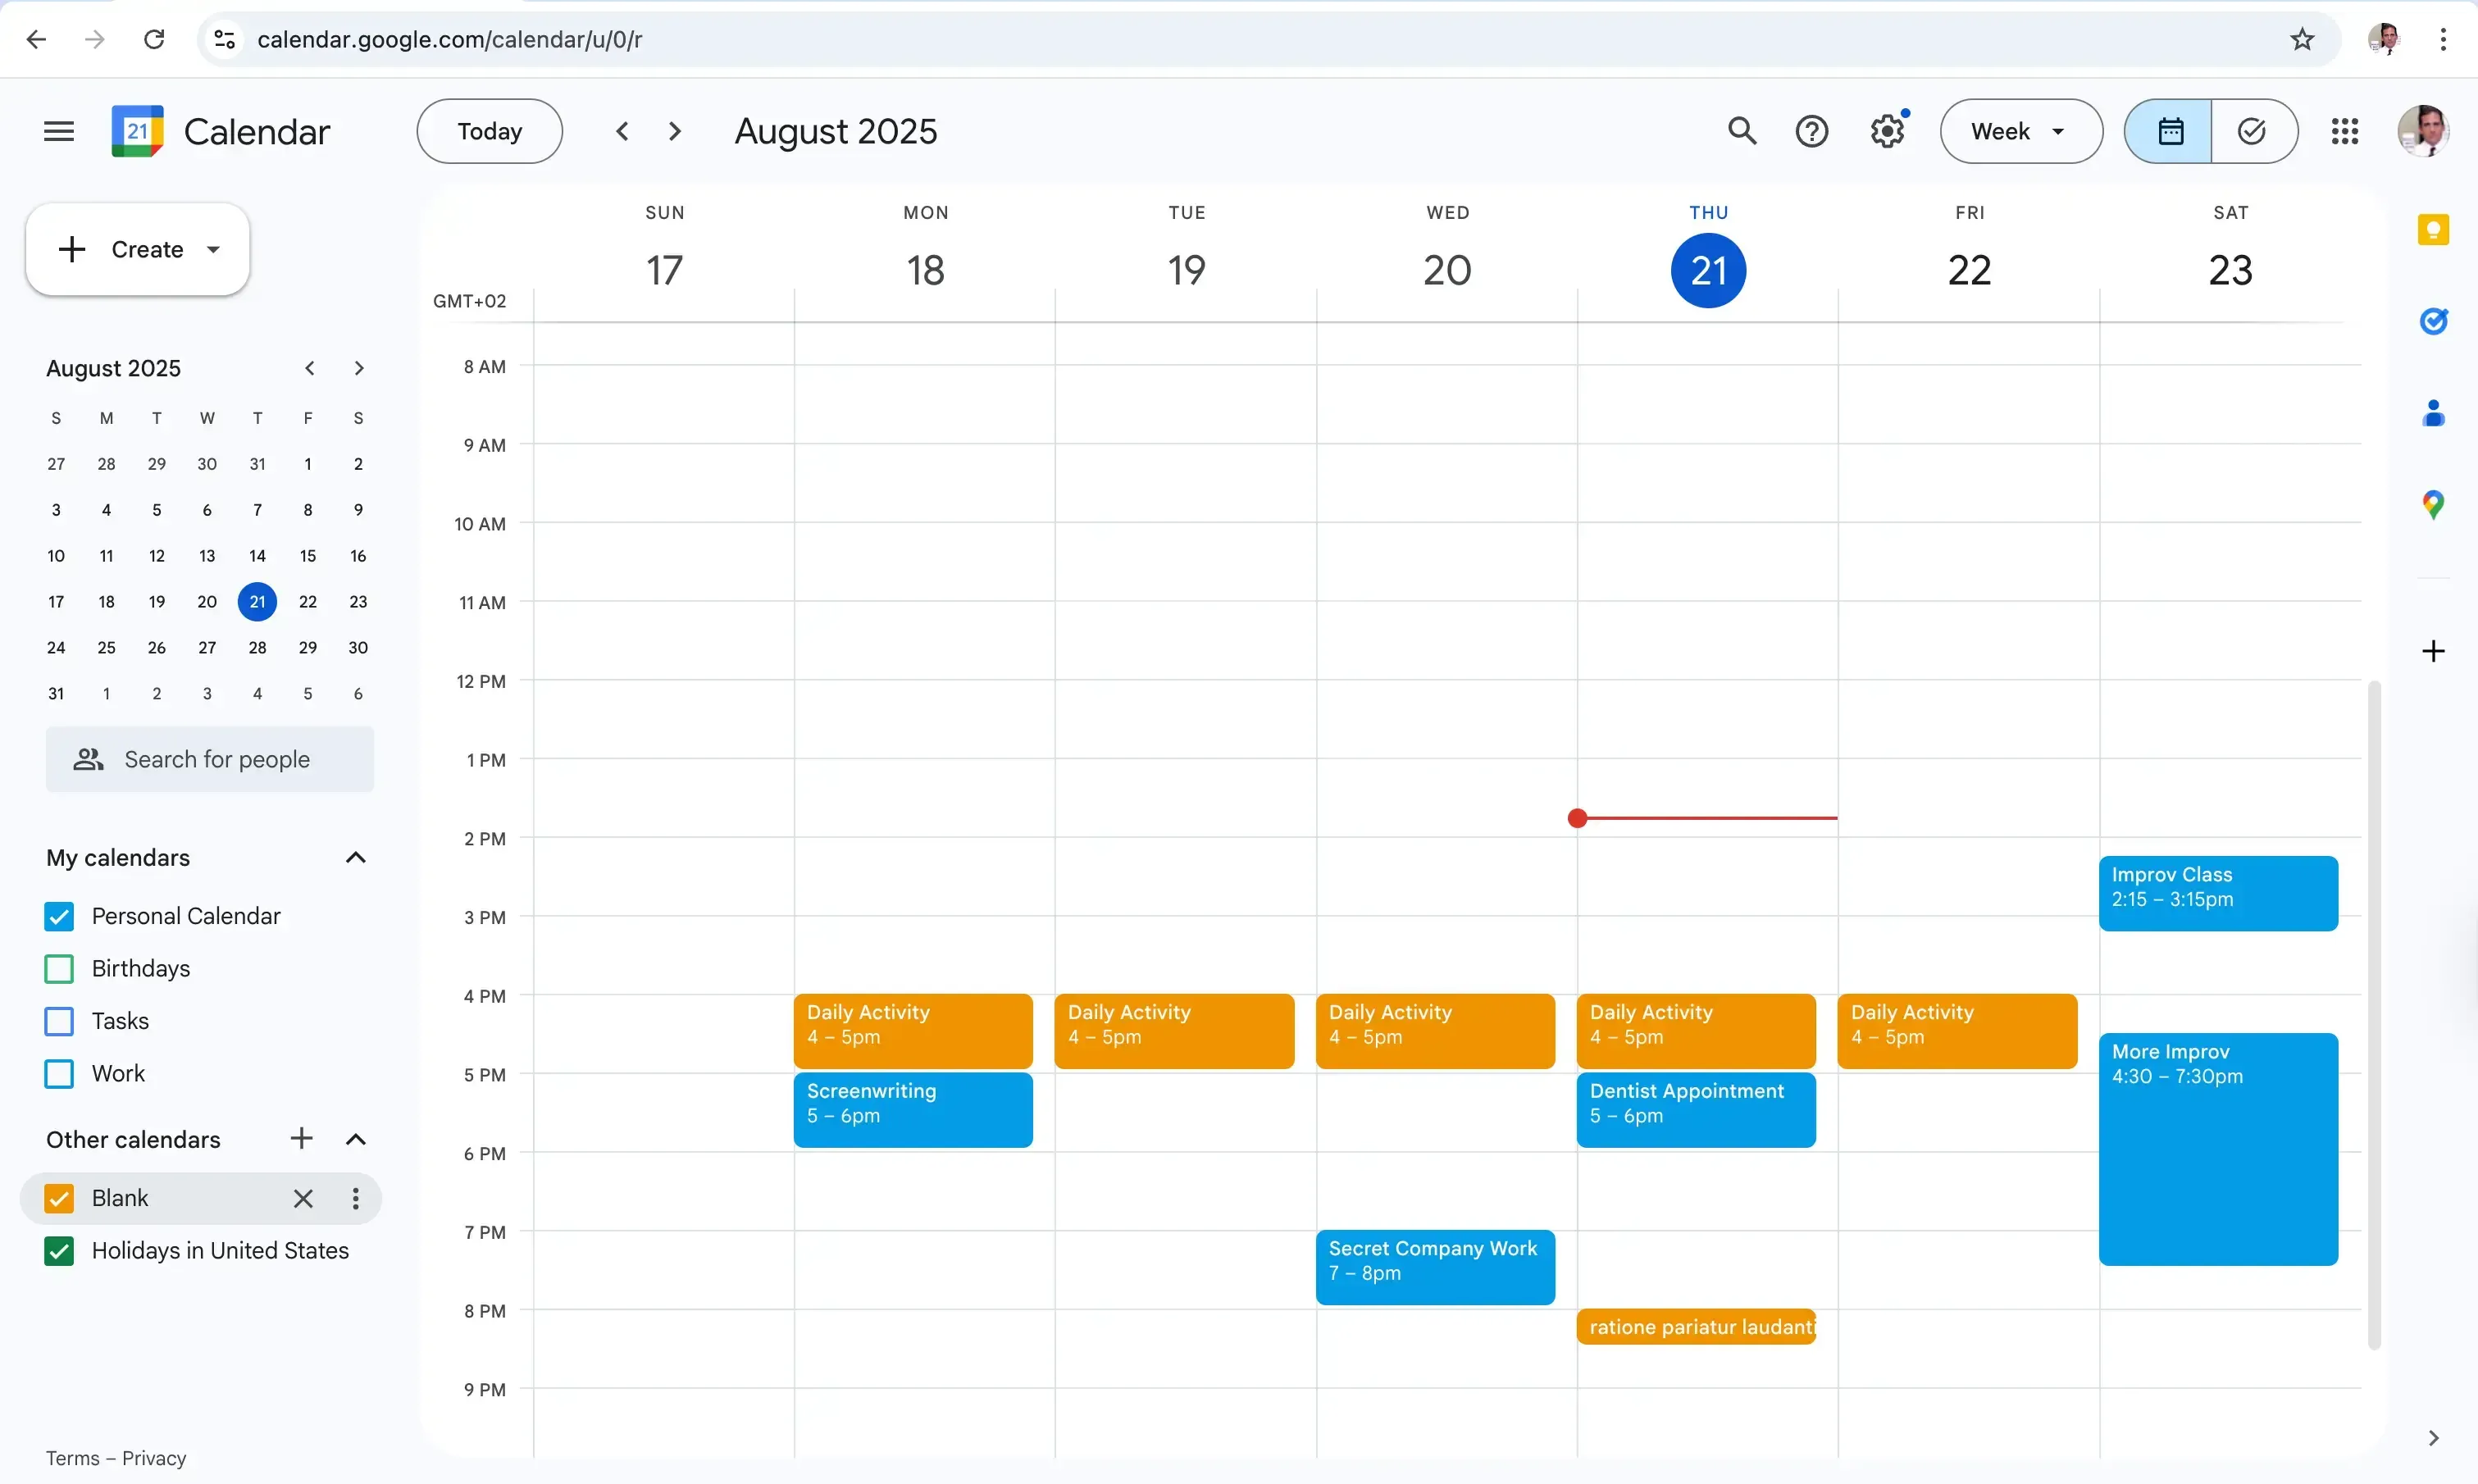2478x1484 pixels.
Task: Open the main hamburger menu
Action: pyautogui.click(x=58, y=130)
